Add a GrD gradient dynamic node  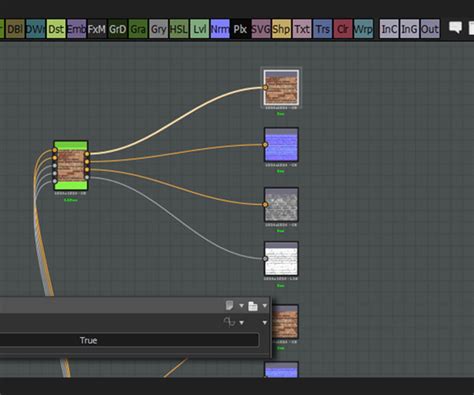(117, 29)
